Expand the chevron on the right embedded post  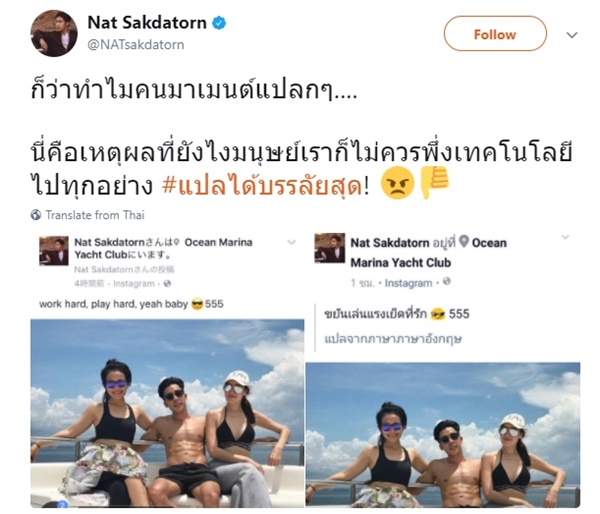click(x=565, y=237)
